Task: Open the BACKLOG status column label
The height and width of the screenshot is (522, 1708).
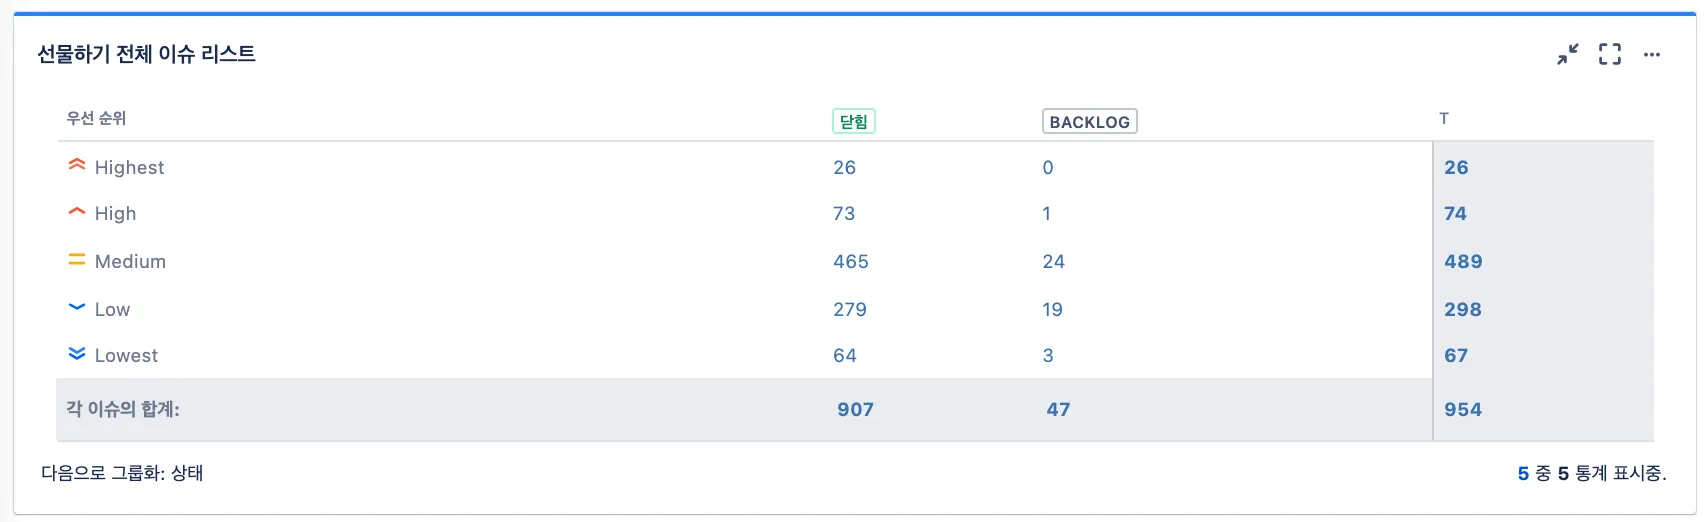Action: click(1089, 121)
